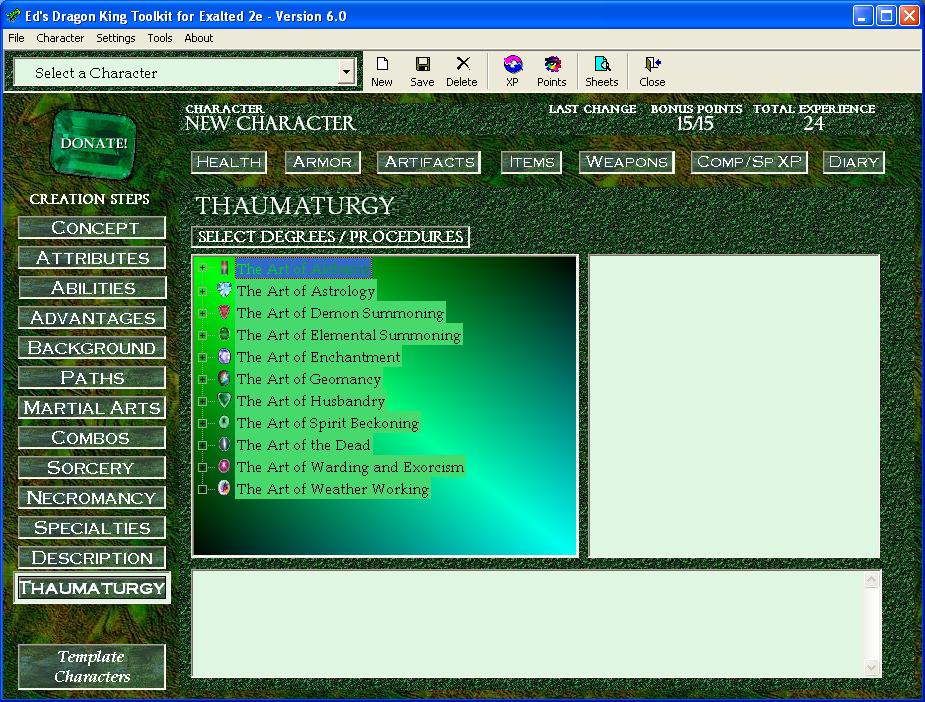Click the New character toolbar icon
The height and width of the screenshot is (702, 925).
(382, 64)
